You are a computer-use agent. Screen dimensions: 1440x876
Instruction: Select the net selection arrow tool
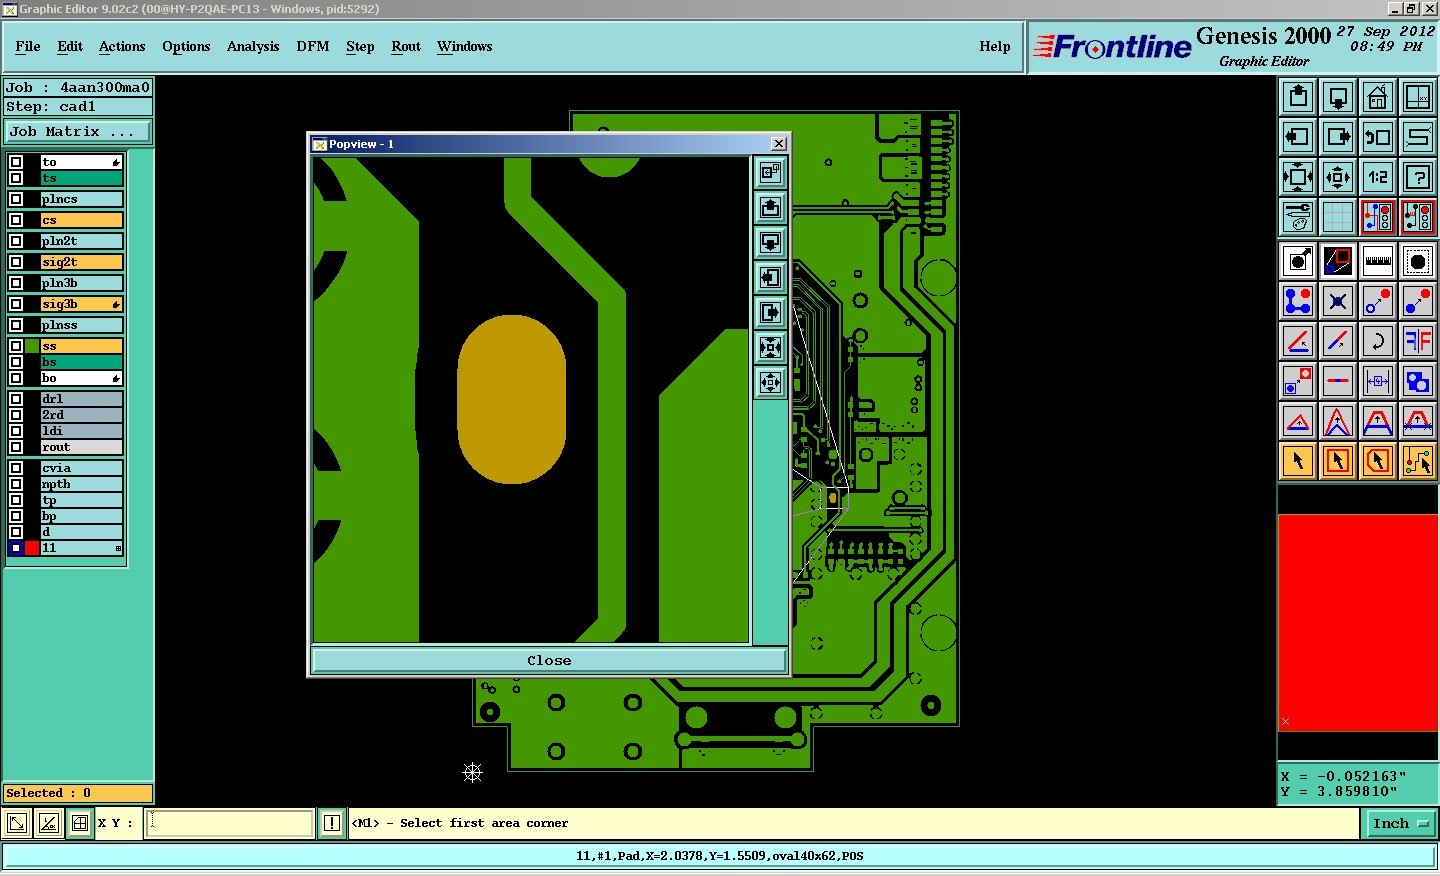click(x=1418, y=461)
